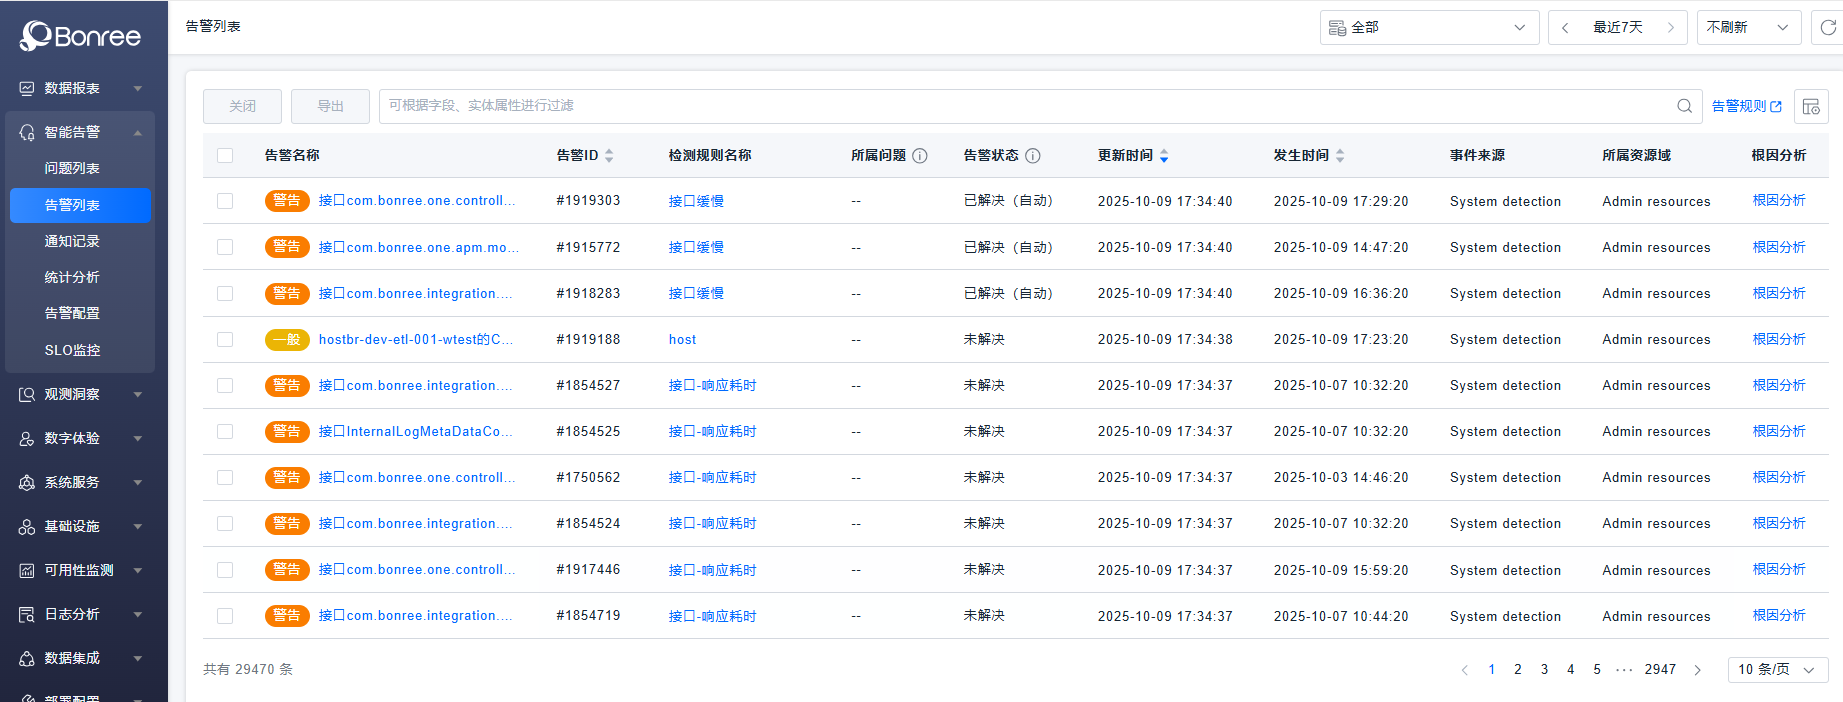Screen dimensions: 1843x702
Task: Go to next page arrow in pagination
Action: [1697, 670]
